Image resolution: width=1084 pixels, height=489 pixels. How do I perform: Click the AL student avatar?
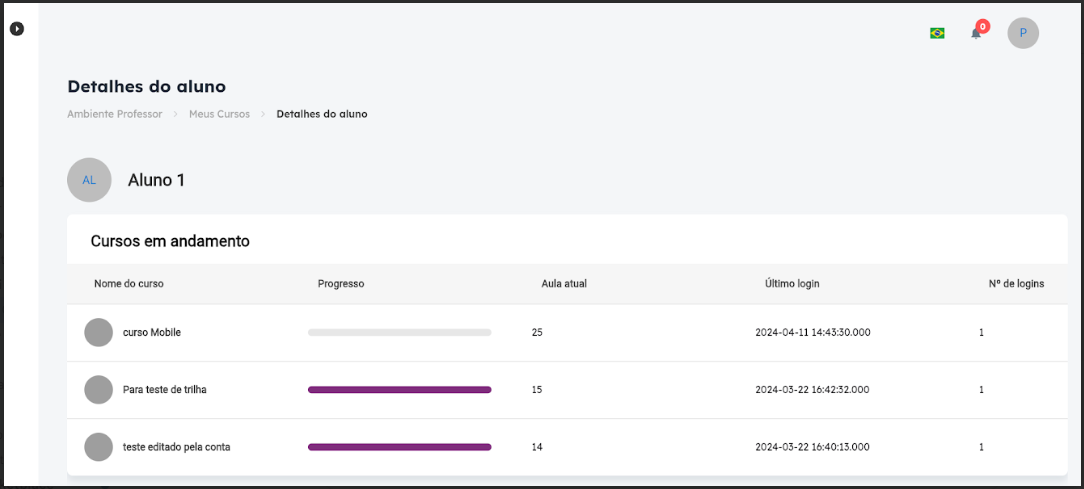coord(89,180)
